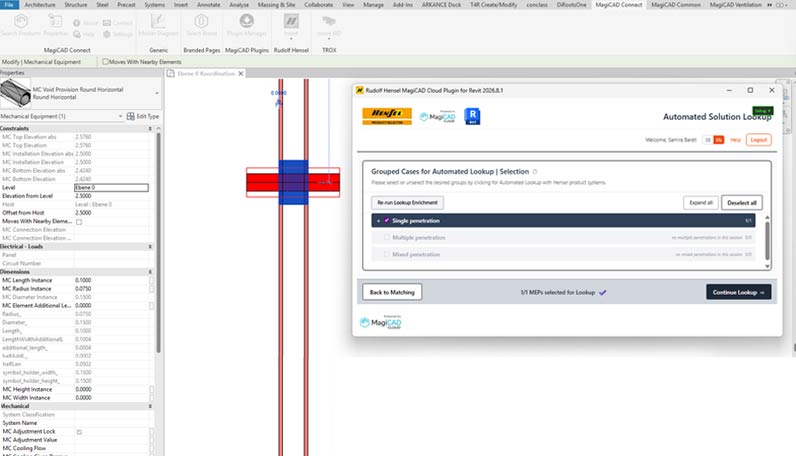Image resolution: width=796 pixels, height=456 pixels.
Task: Open the About item in MagiCAD Connect
Action: click(85, 23)
